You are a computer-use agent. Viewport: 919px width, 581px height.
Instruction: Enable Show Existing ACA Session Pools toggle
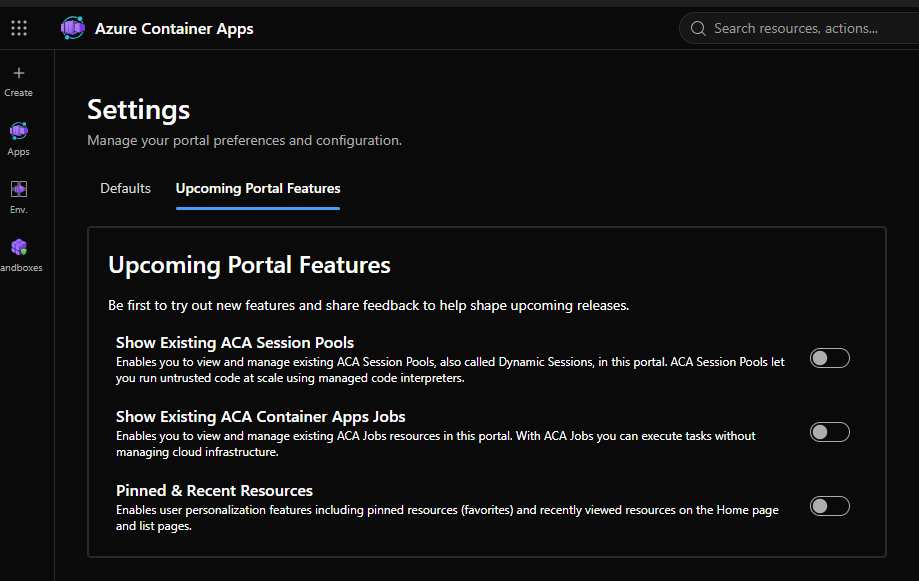829,358
